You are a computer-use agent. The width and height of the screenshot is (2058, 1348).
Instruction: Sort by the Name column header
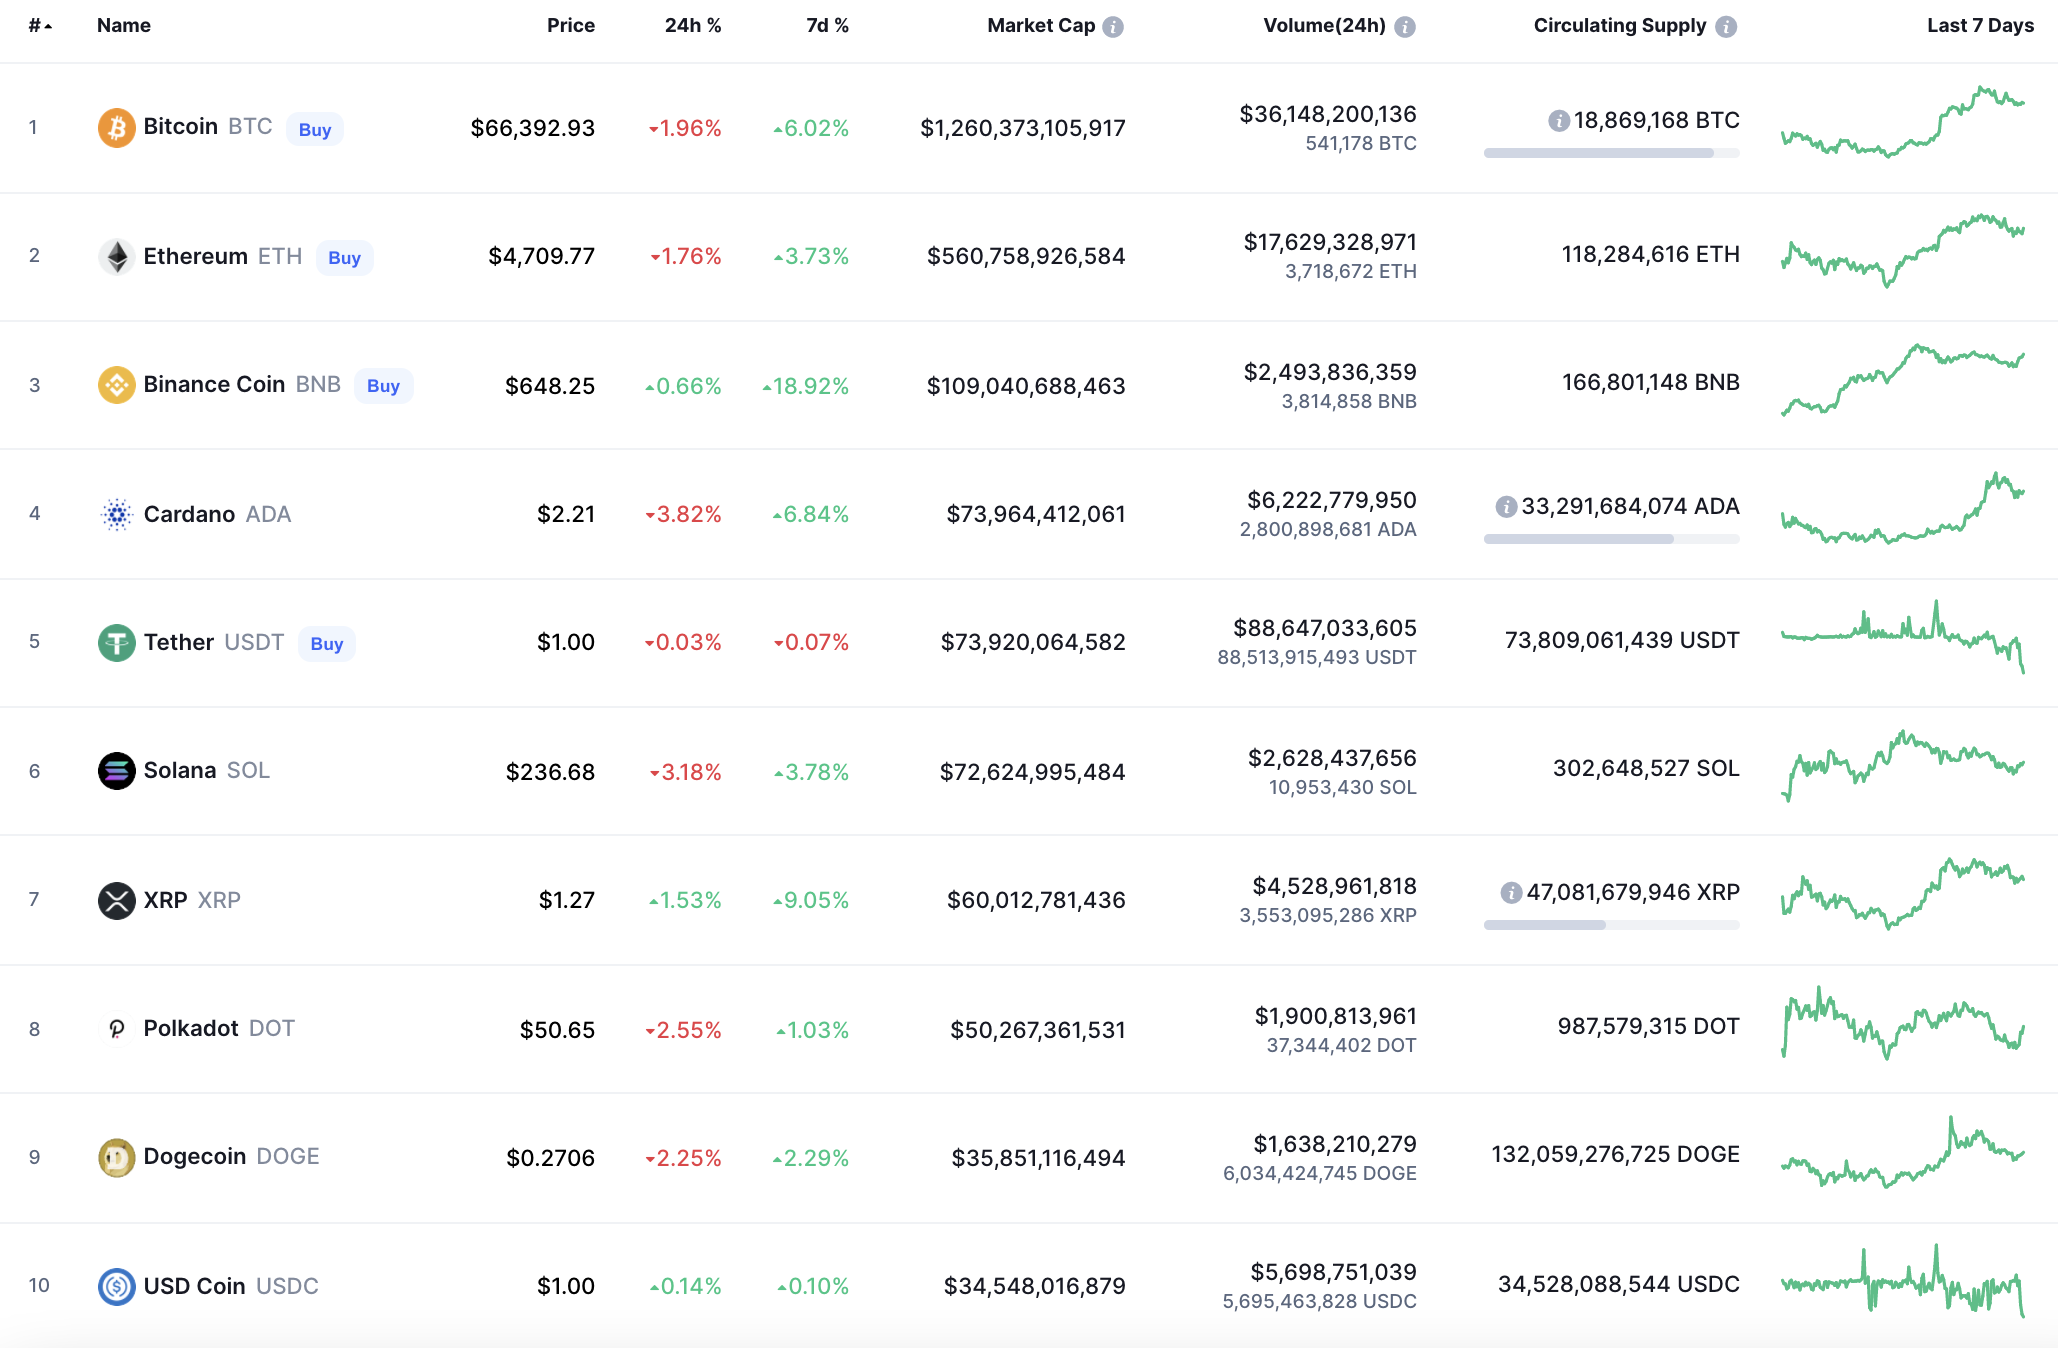[124, 26]
